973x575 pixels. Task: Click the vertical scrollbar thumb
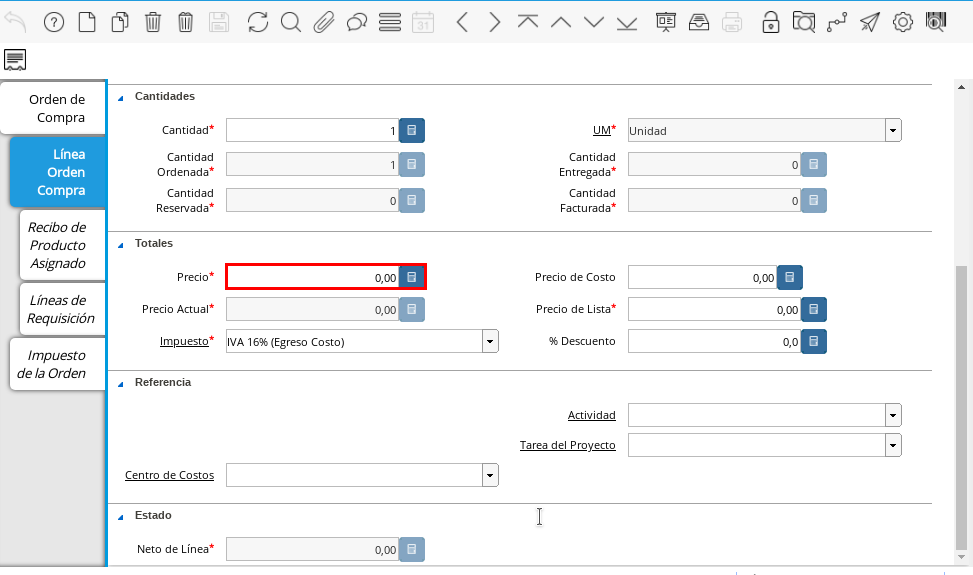[961, 408]
